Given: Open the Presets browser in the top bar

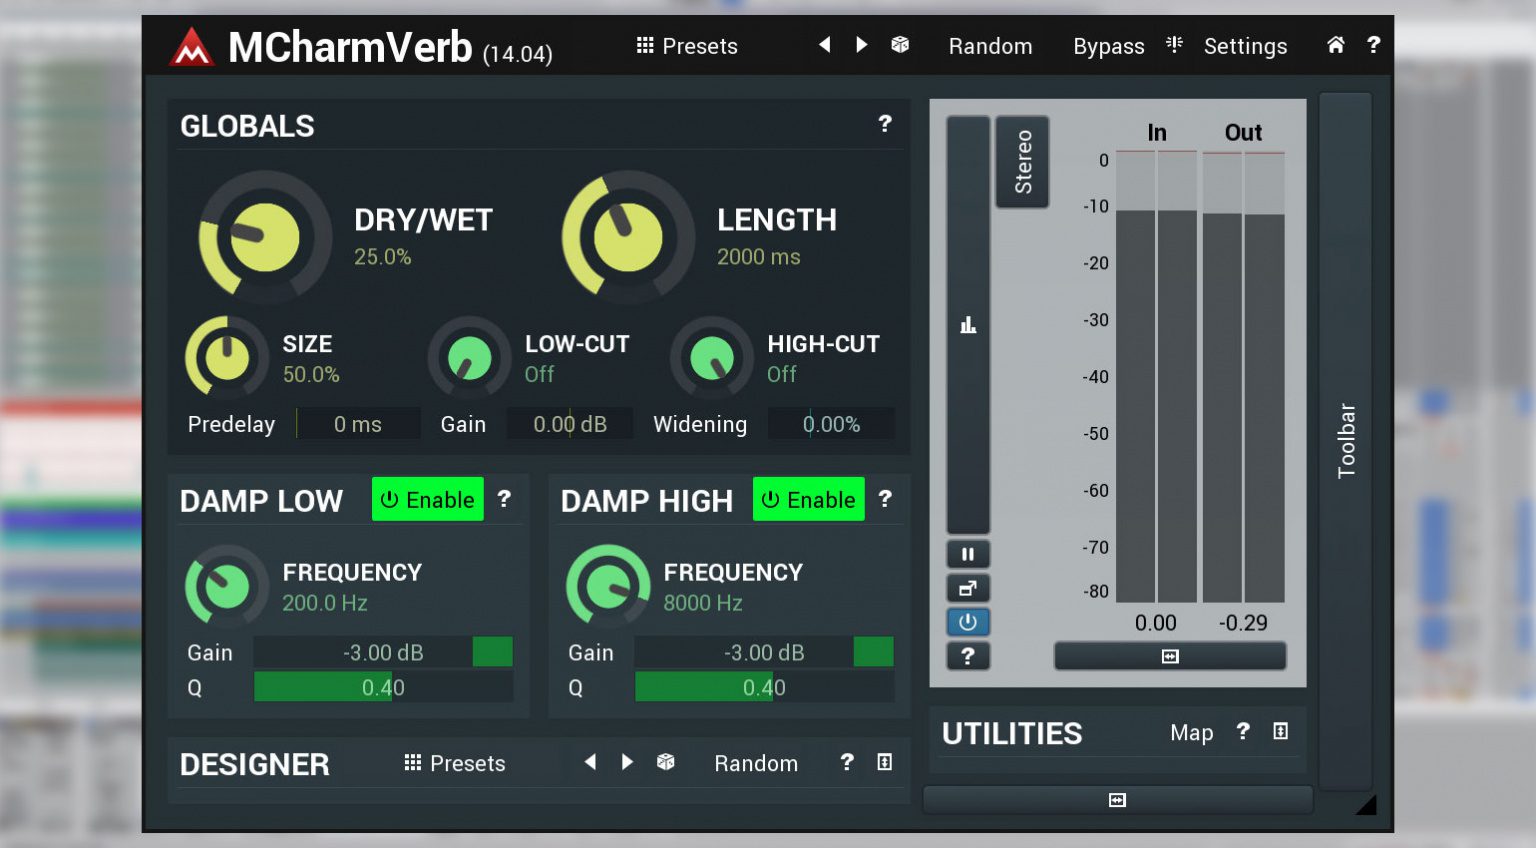Looking at the screenshot, I should pos(686,46).
